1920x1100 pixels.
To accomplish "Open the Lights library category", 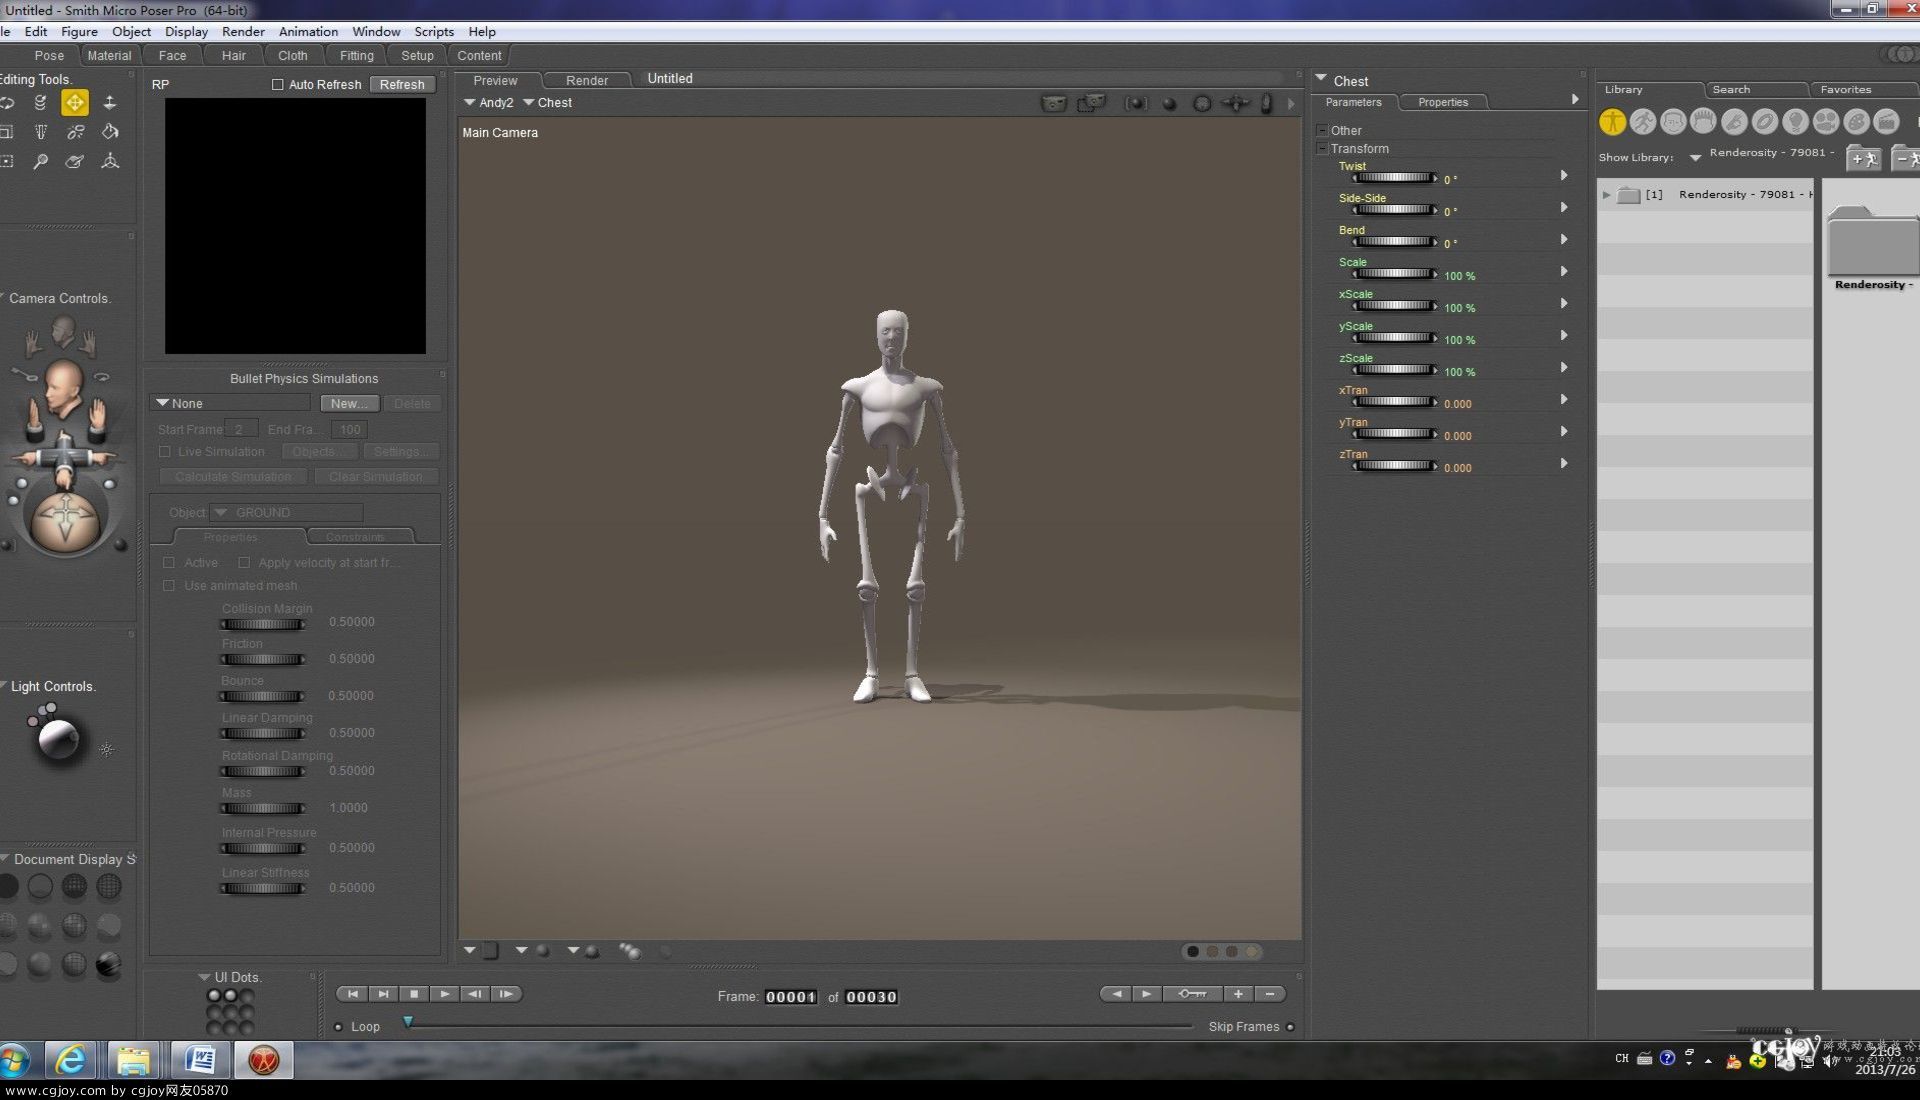I will 1795,121.
